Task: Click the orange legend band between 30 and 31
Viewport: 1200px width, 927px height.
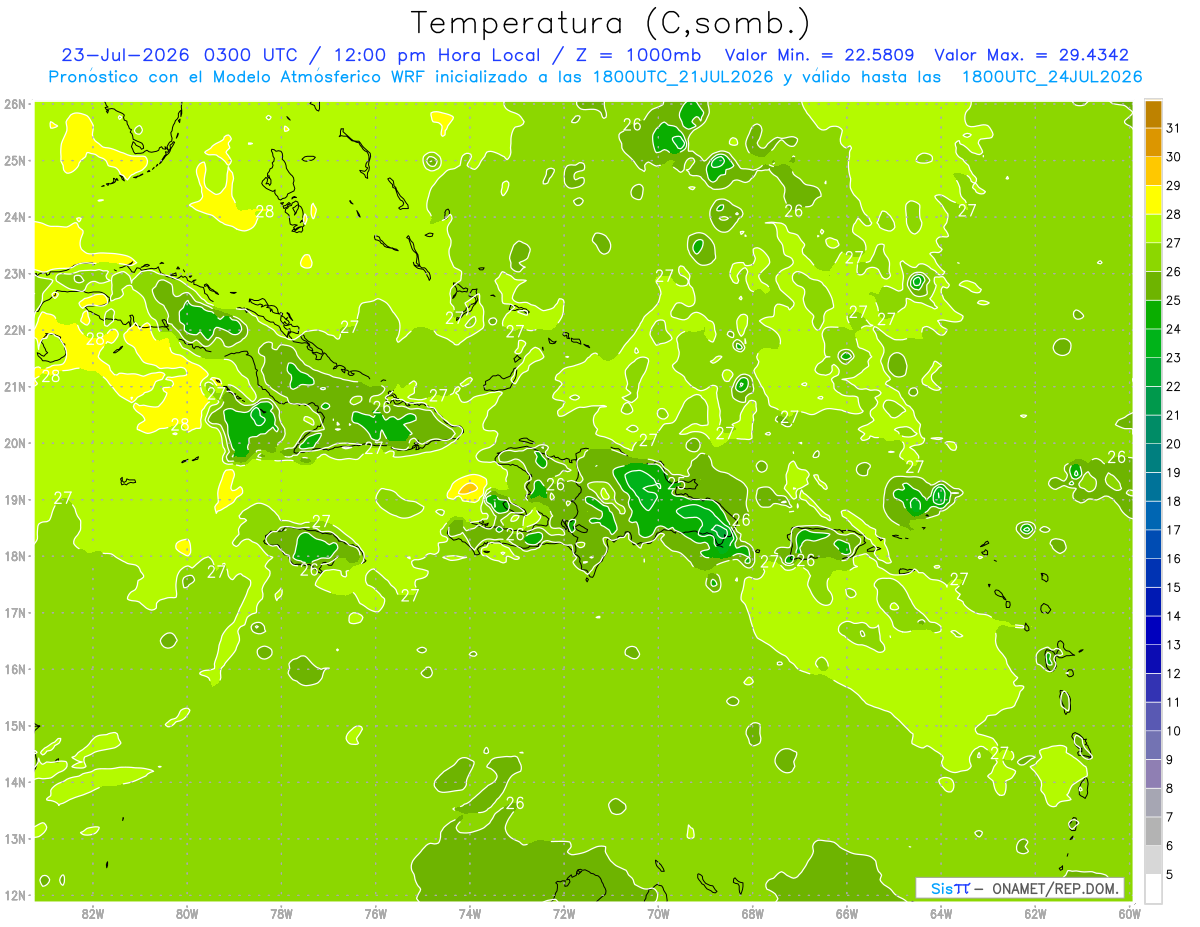Action: [1153, 143]
